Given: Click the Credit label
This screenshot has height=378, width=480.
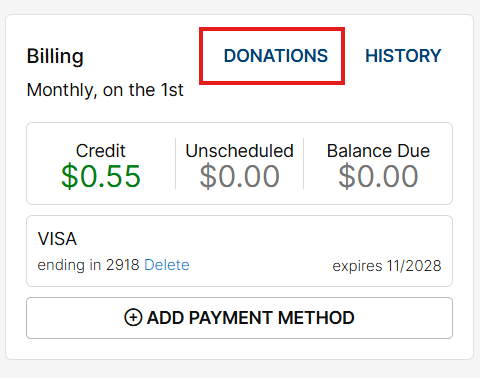Looking at the screenshot, I should pos(101,151).
